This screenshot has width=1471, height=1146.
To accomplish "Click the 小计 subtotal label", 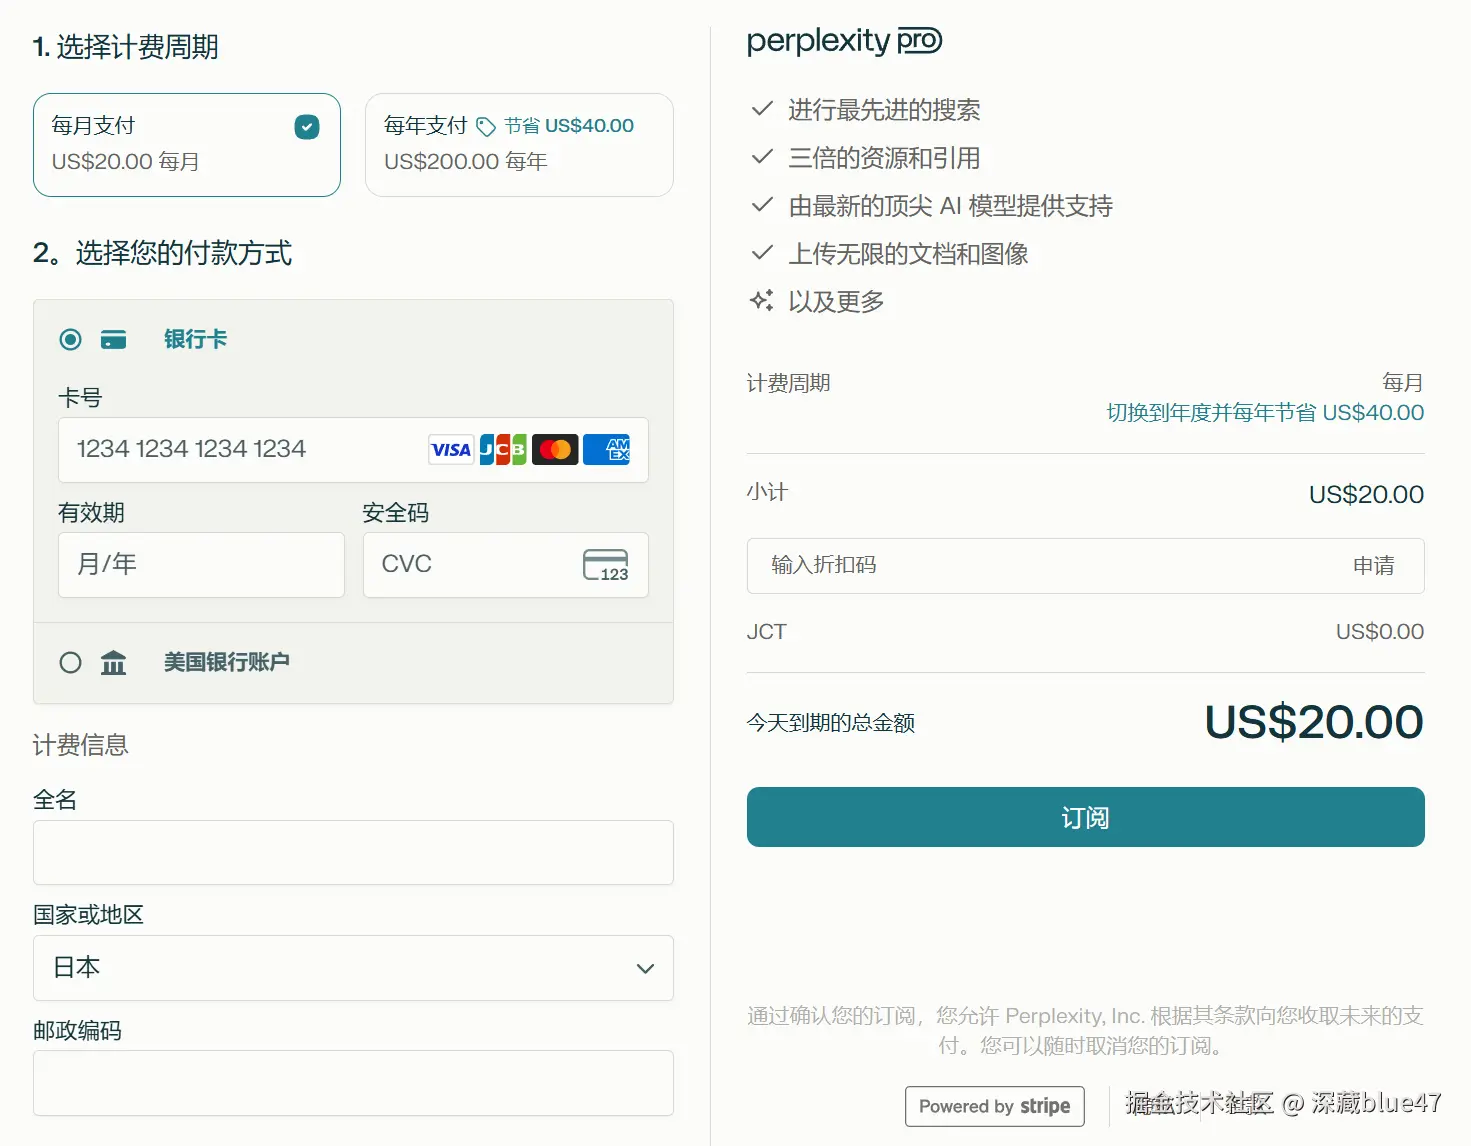I will pyautogui.click(x=768, y=492).
